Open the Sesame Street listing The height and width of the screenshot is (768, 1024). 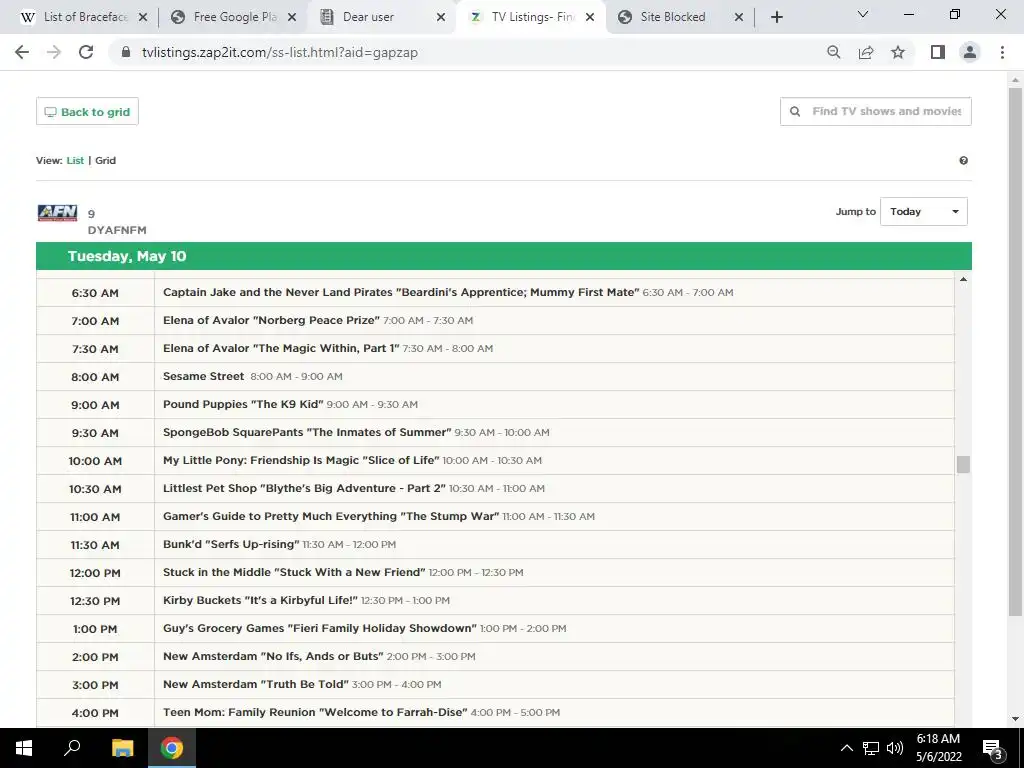pos(203,376)
